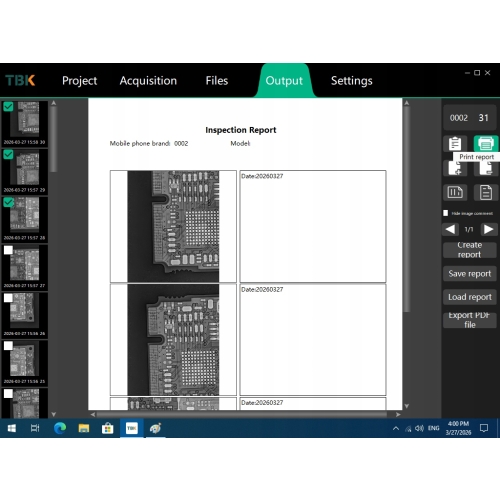Image resolution: width=500 pixels, height=500 pixels.
Task: Click the Load report button
Action: (470, 297)
